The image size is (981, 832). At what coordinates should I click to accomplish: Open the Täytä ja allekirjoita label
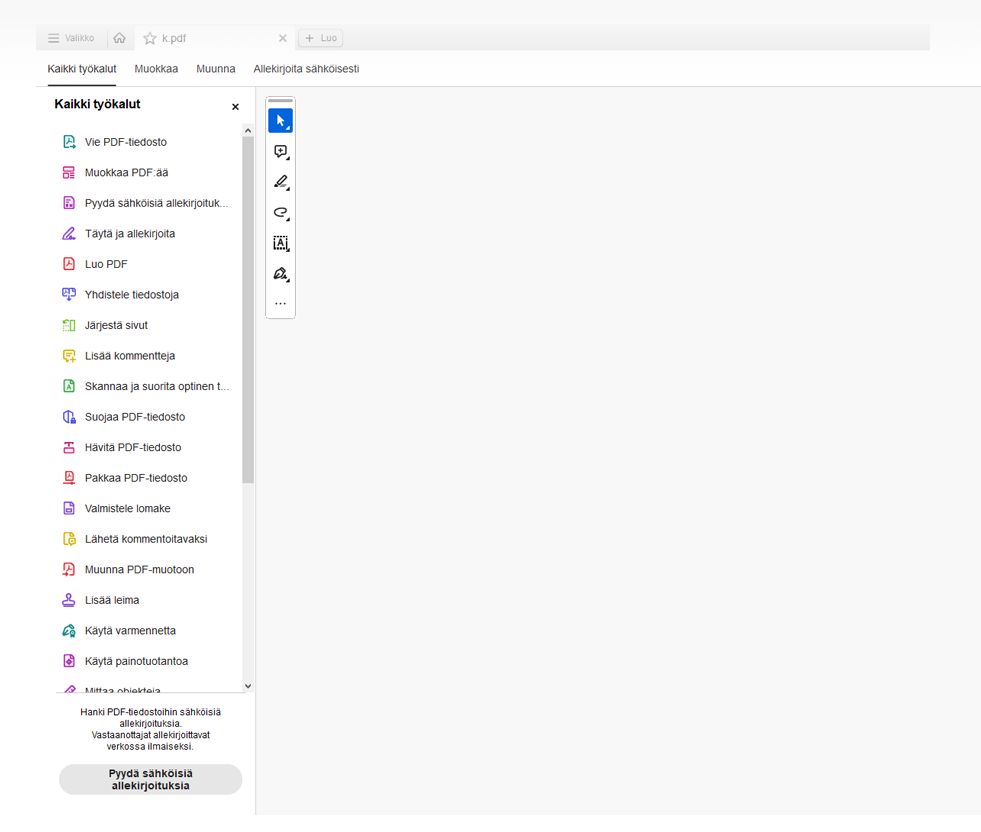[x=130, y=234]
